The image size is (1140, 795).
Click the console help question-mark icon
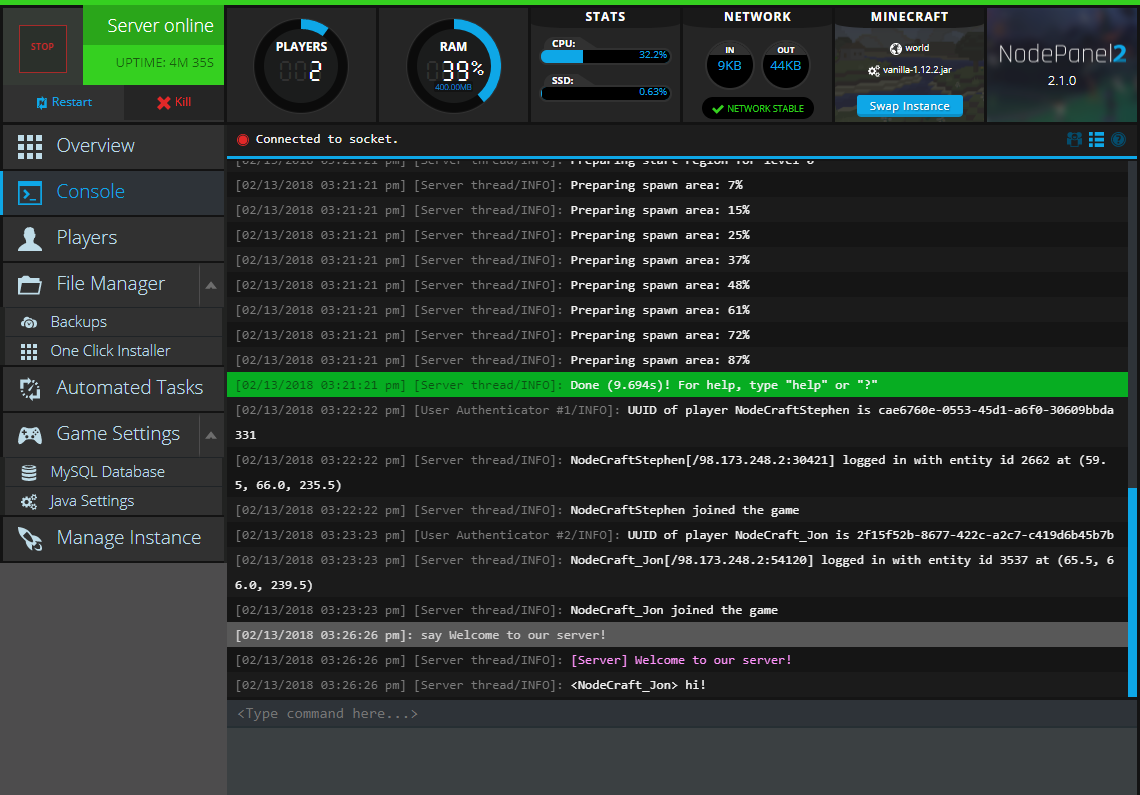click(1119, 140)
